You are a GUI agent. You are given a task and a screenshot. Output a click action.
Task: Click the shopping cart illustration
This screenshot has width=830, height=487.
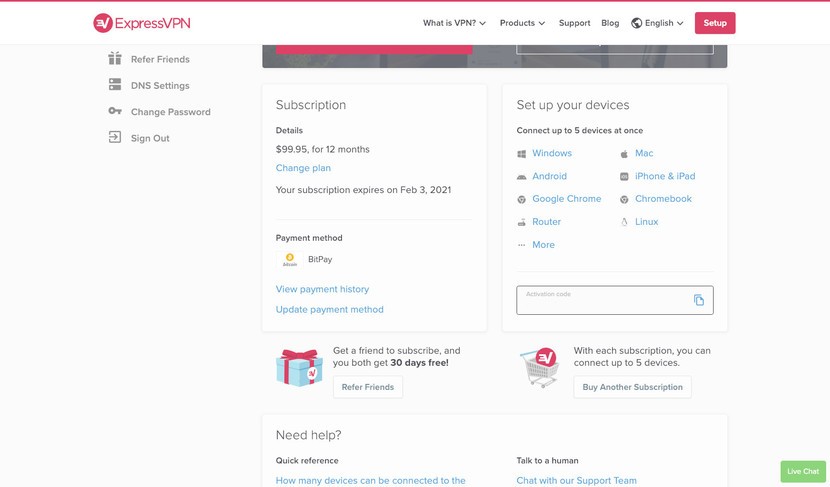pyautogui.click(x=539, y=367)
